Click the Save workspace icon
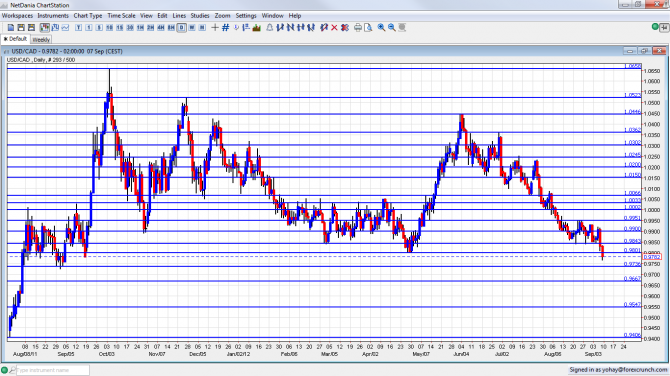This screenshot has width=670, height=376. pos(21,28)
